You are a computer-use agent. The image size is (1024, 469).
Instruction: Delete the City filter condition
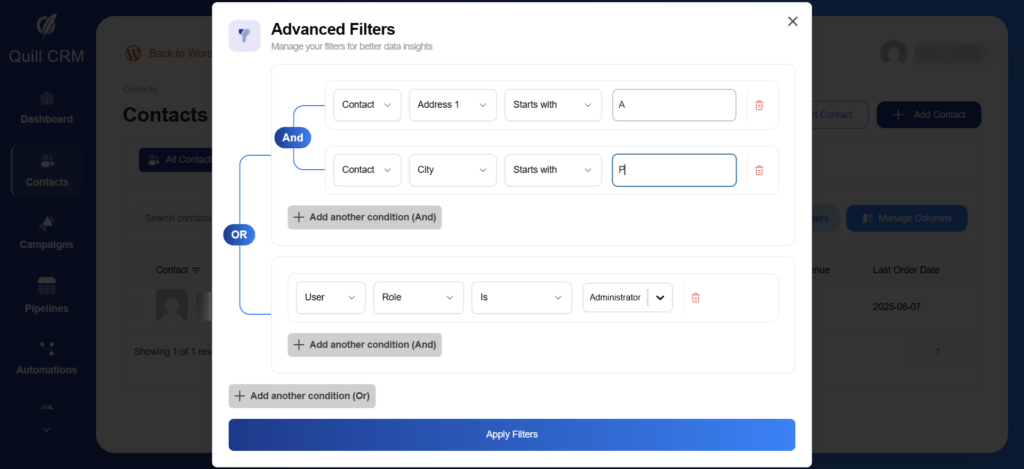759,170
